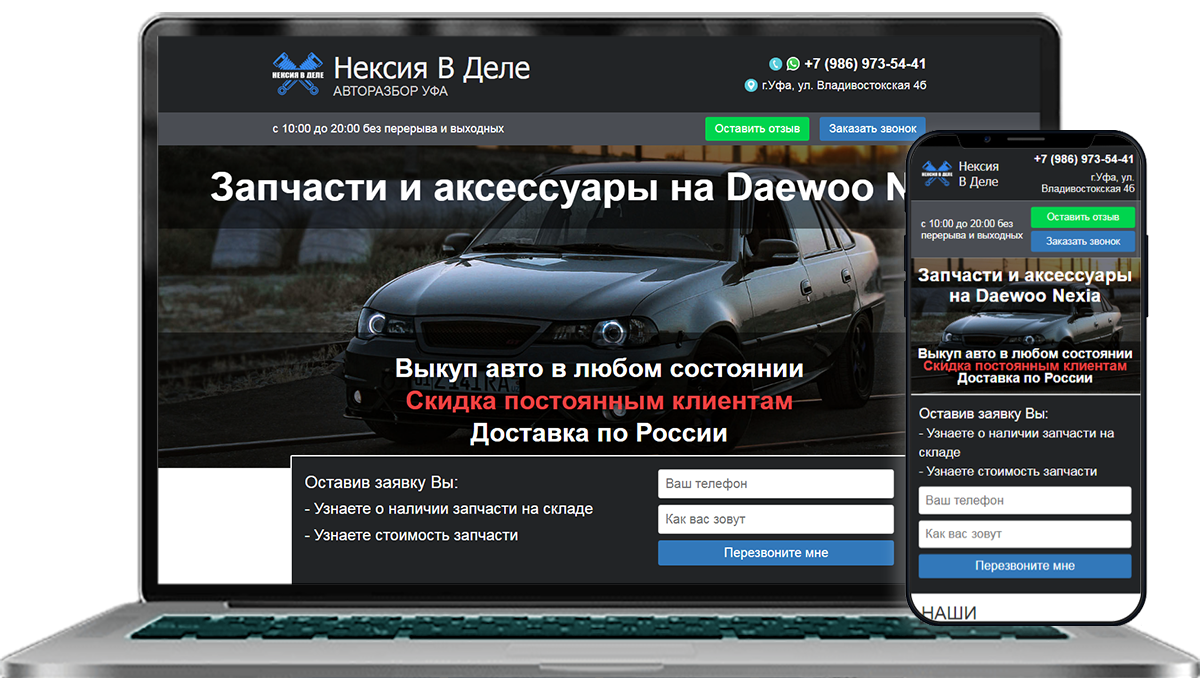
Task: Click Узнаете о наличии запчасти line on laptop
Action: click(x=449, y=509)
